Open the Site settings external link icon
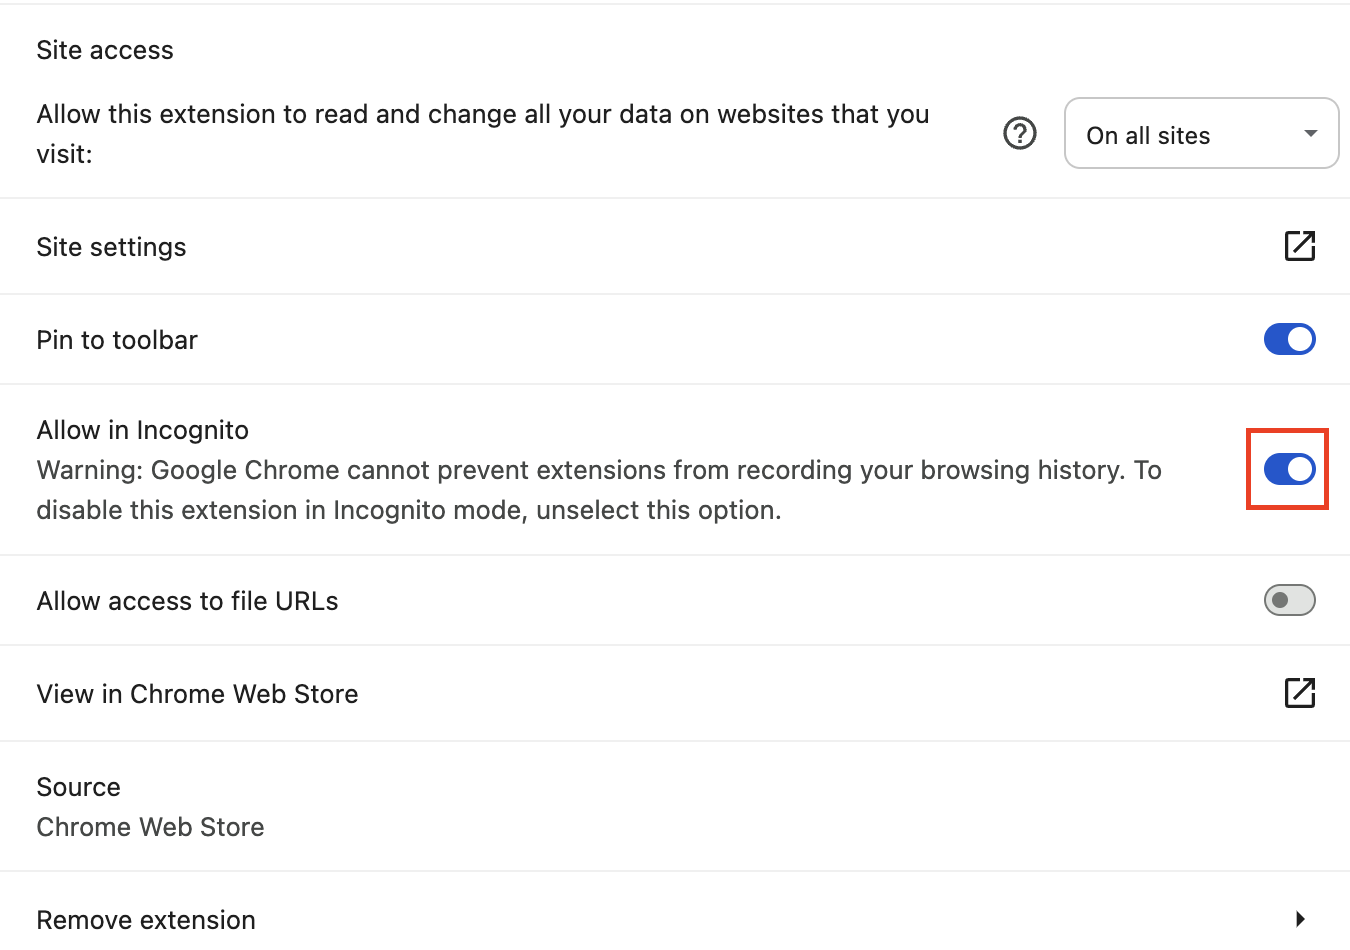The image size is (1350, 950). [1299, 246]
